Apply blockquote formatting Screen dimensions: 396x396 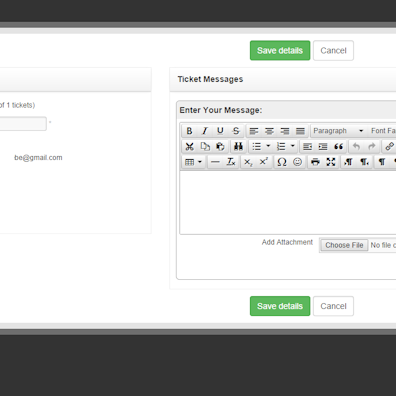(x=338, y=146)
